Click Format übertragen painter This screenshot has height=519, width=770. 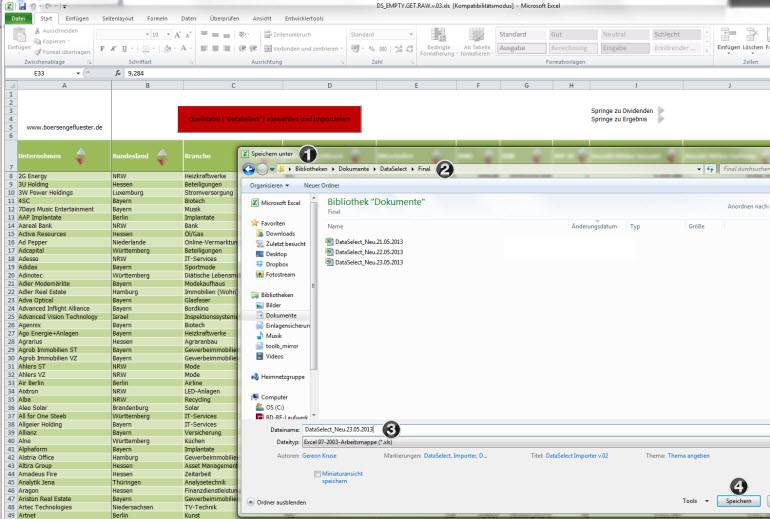(62, 52)
